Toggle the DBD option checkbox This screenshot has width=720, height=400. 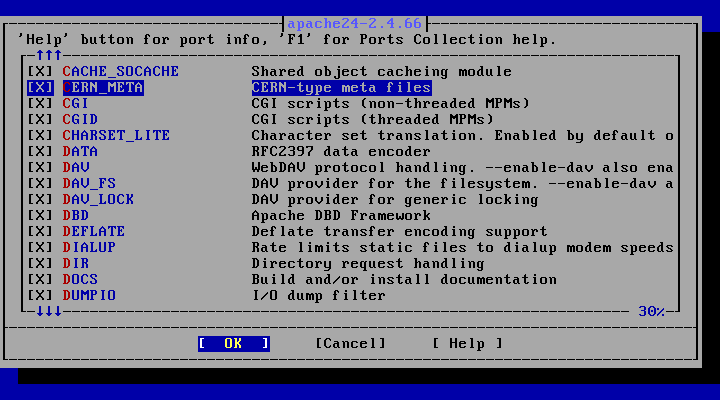coord(40,215)
